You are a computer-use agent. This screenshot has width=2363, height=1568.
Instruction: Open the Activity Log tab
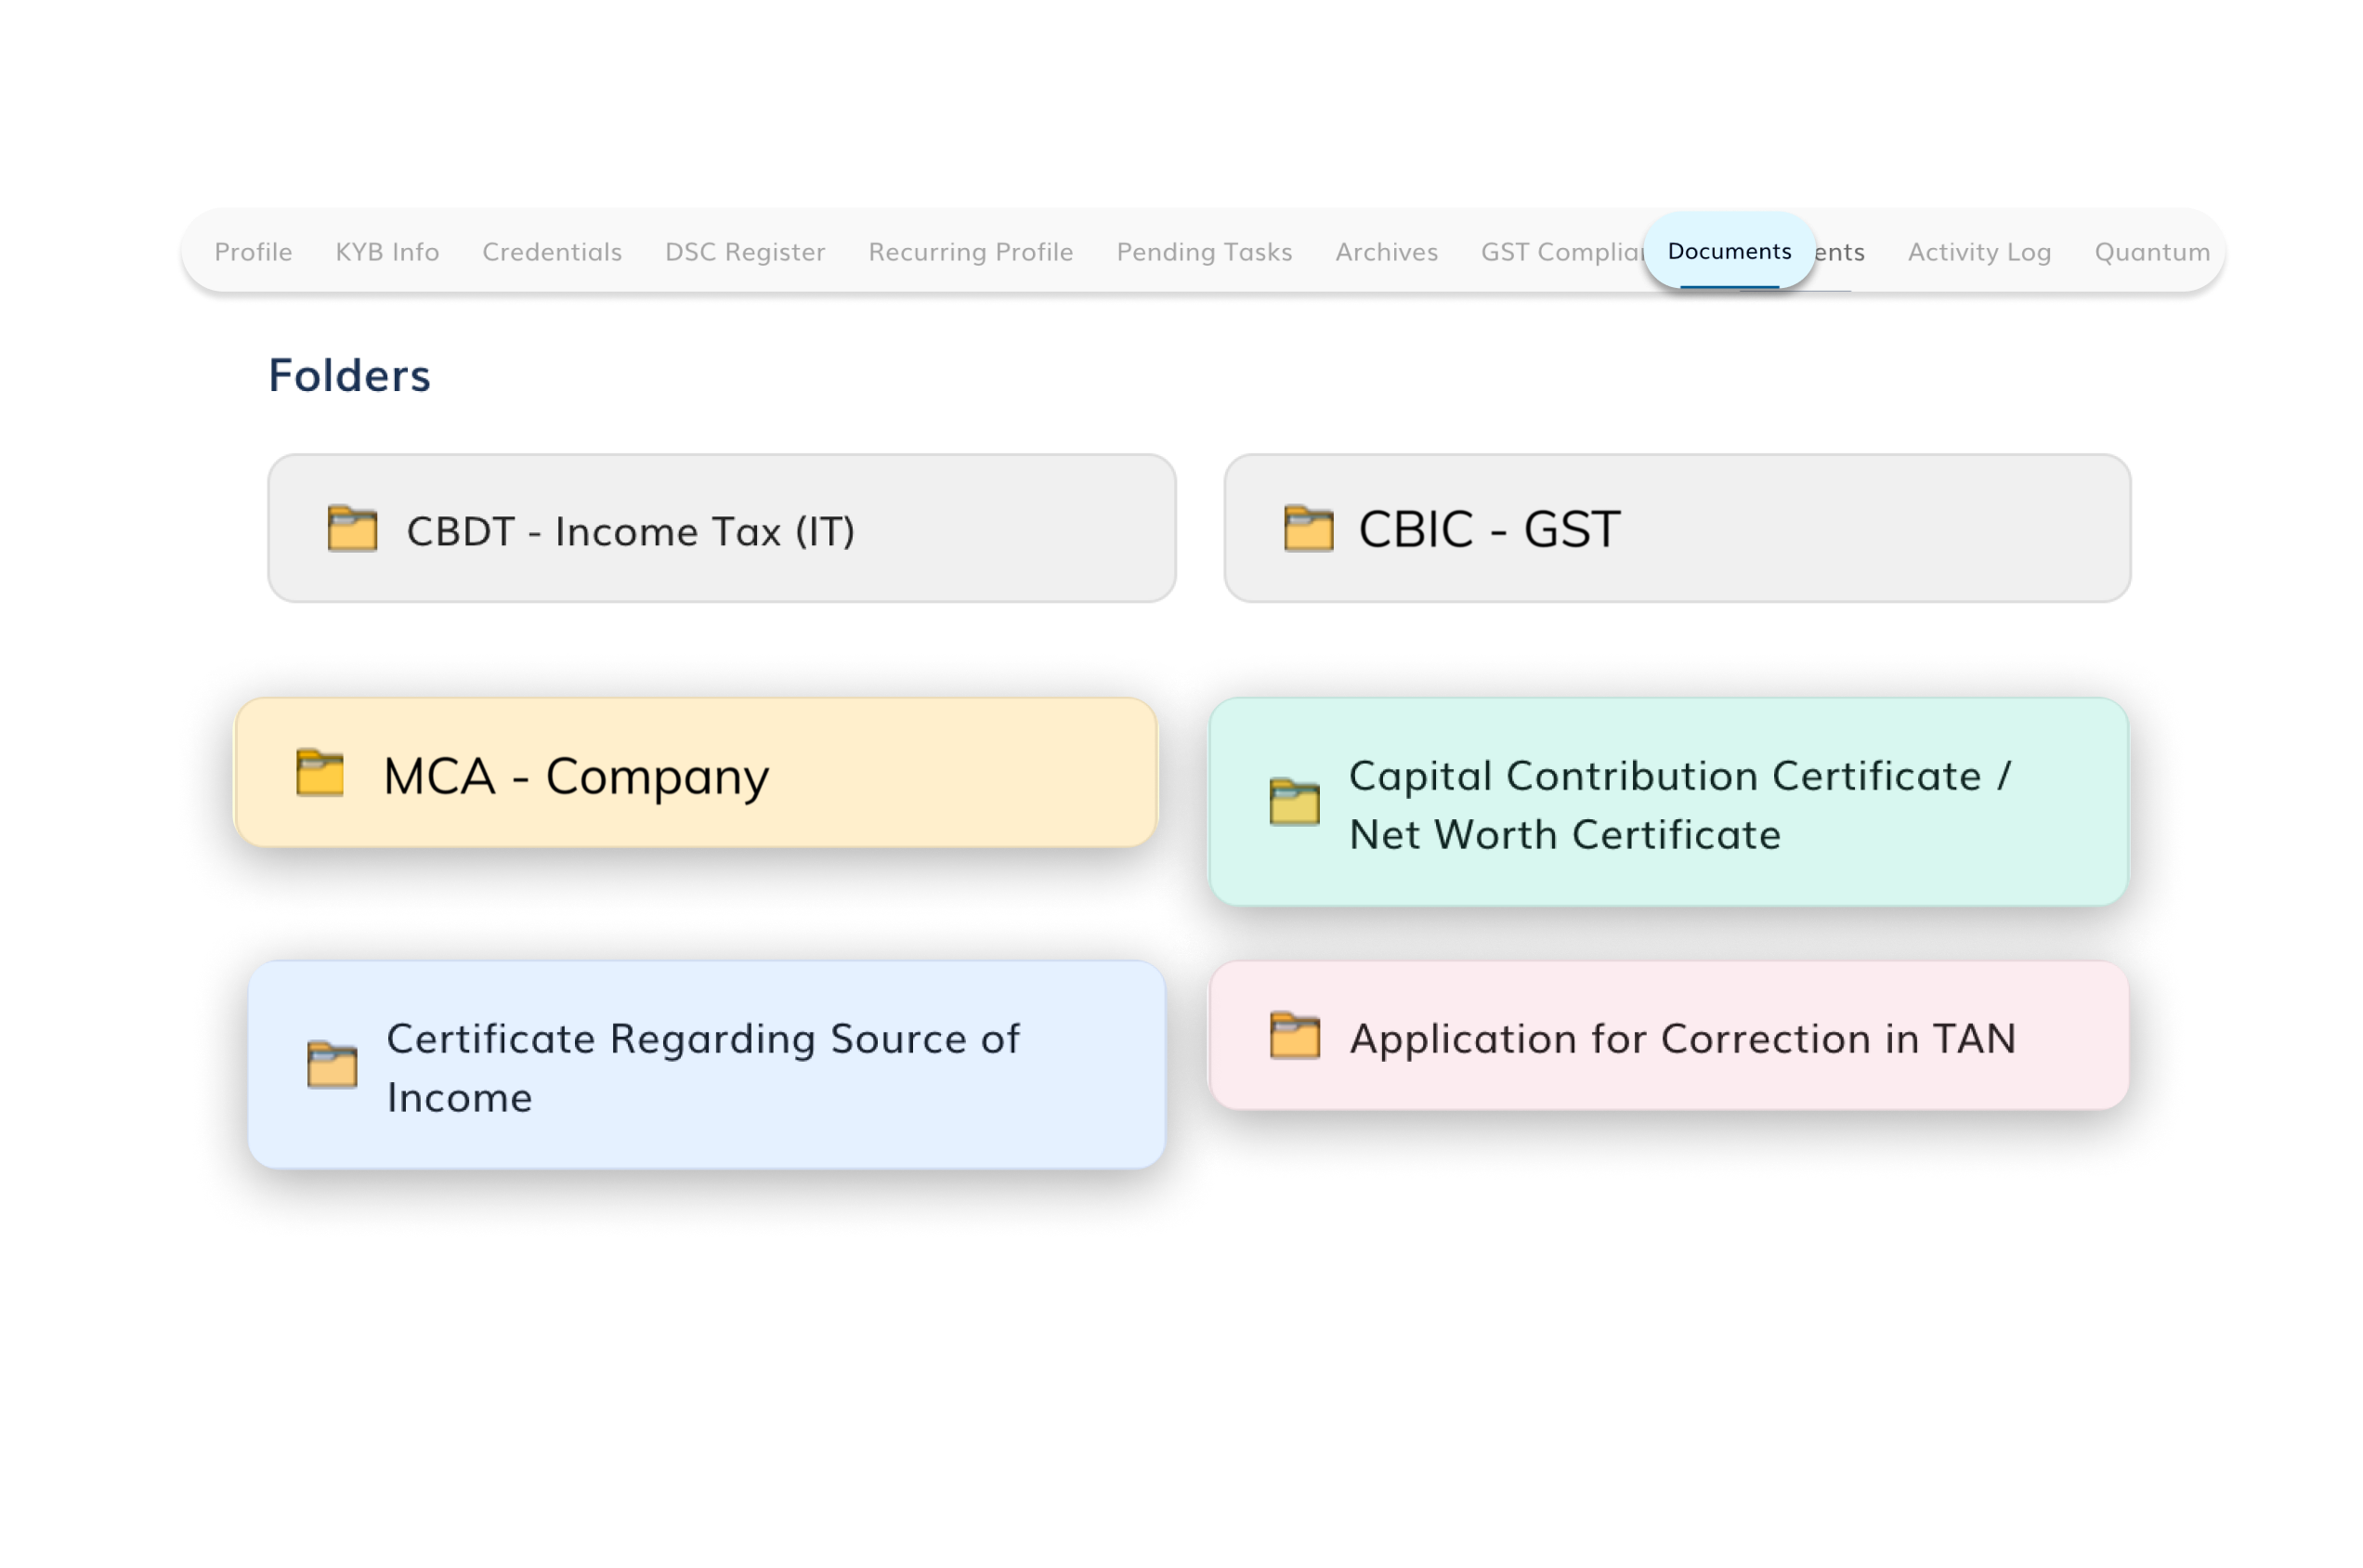pos(1979,252)
